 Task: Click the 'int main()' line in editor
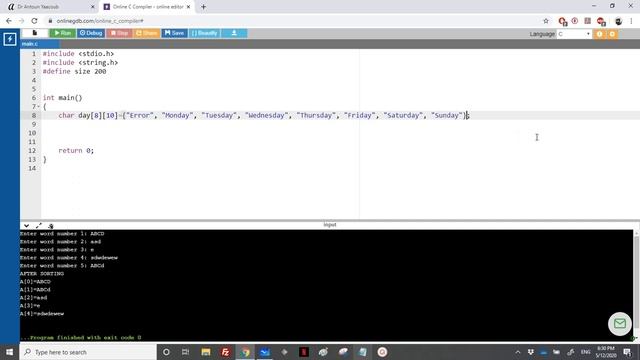pos(62,98)
